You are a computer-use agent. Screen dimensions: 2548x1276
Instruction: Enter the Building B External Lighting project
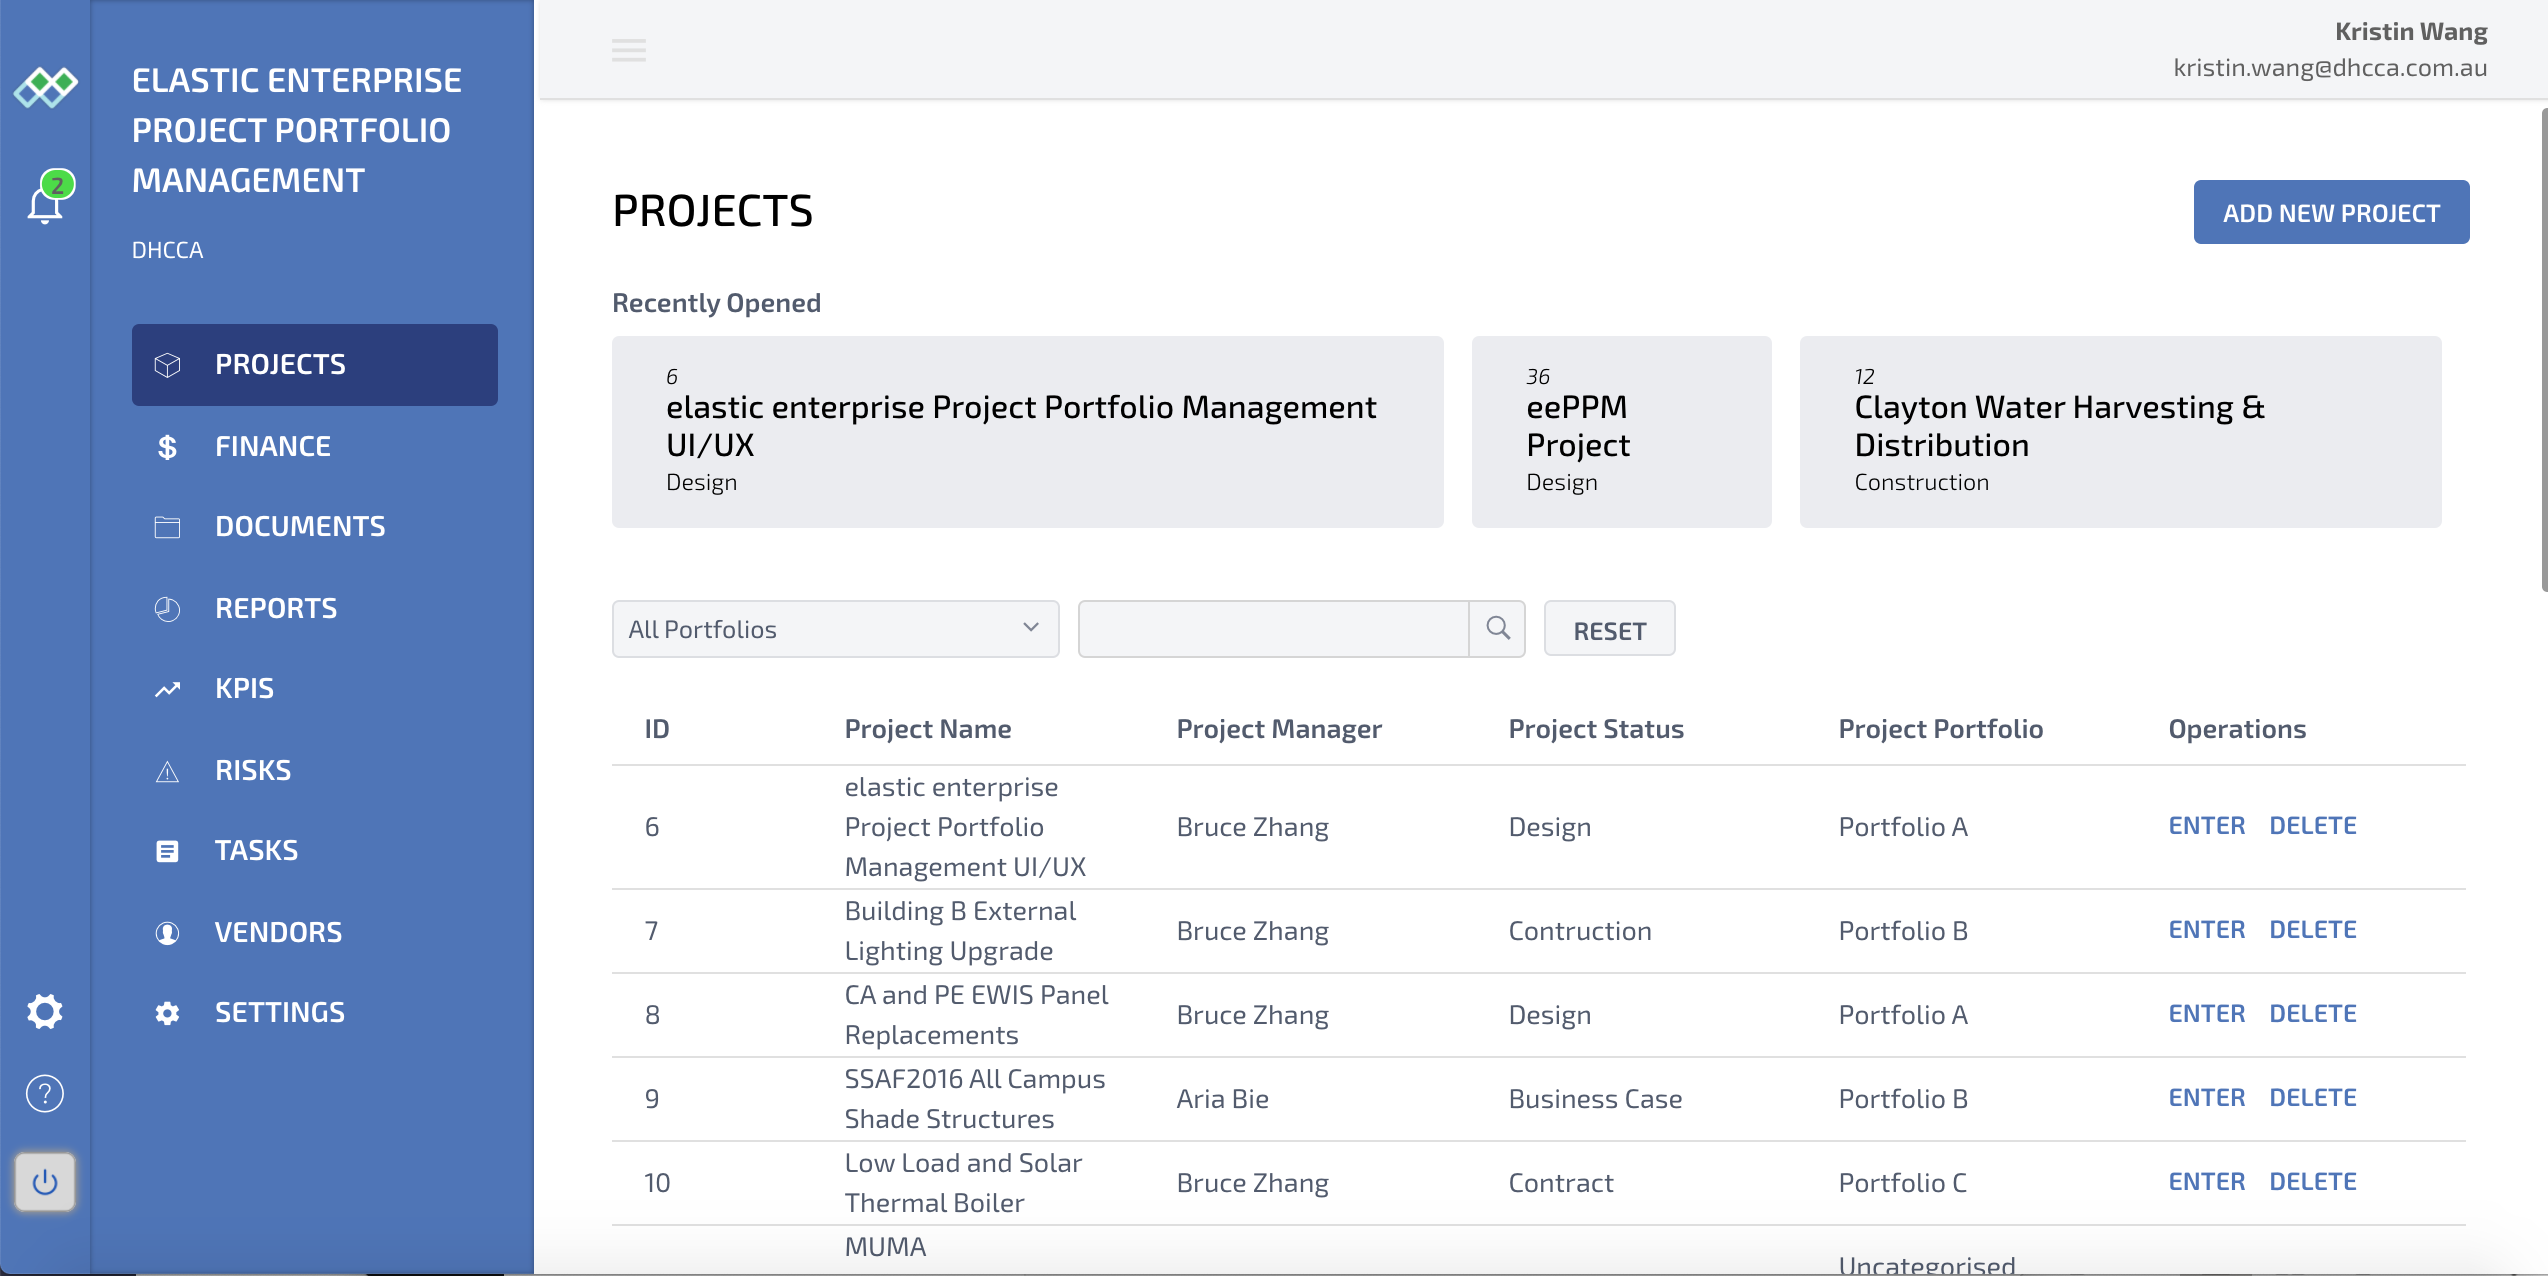point(2206,930)
